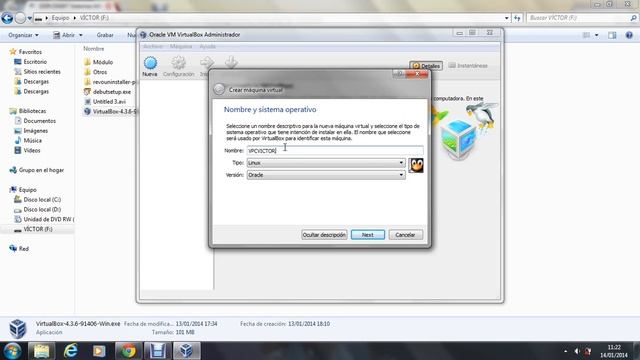640x360 pixels.
Task: Open Google Chrome from taskbar
Action: tap(128, 351)
